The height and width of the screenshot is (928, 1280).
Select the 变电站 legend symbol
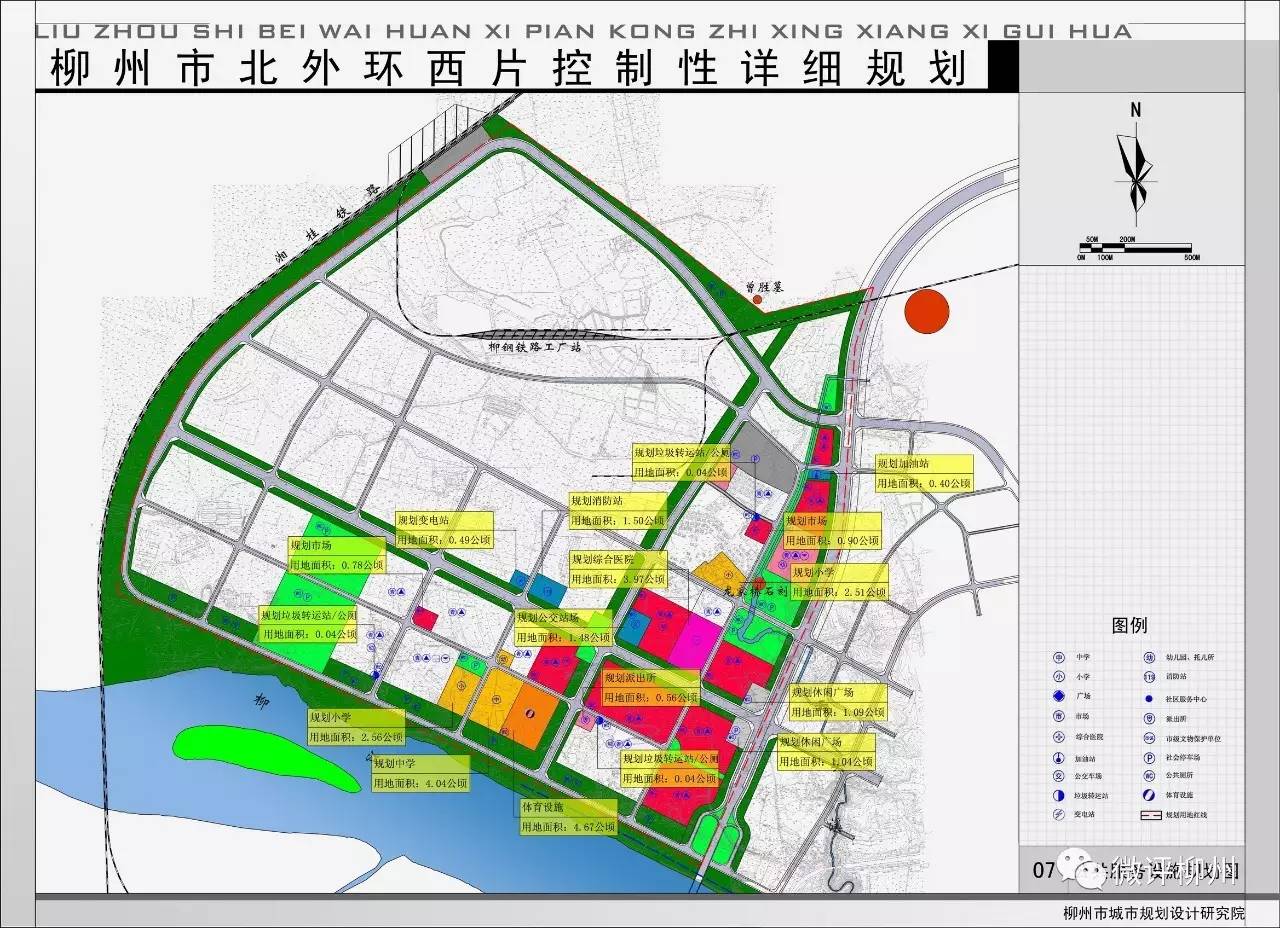click(1058, 815)
